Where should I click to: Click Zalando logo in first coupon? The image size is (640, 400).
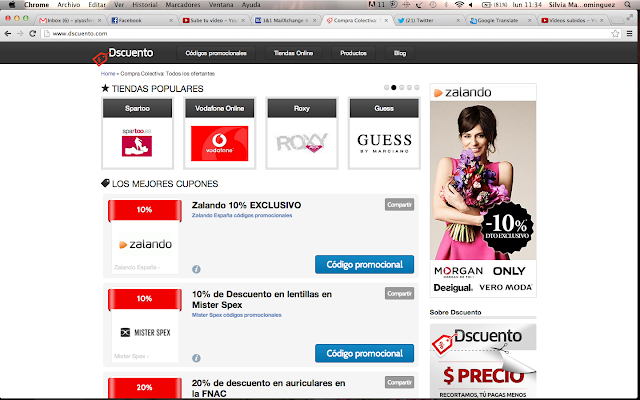145,244
